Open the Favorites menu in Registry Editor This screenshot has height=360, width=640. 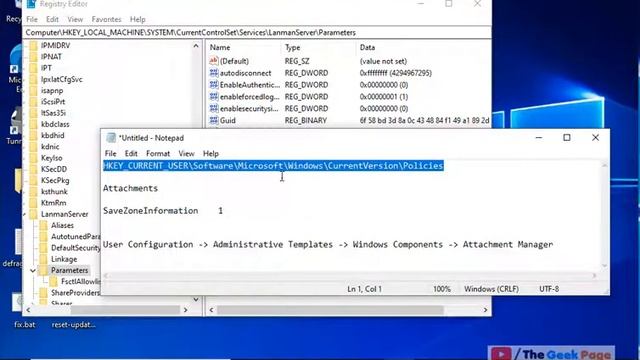click(106, 19)
